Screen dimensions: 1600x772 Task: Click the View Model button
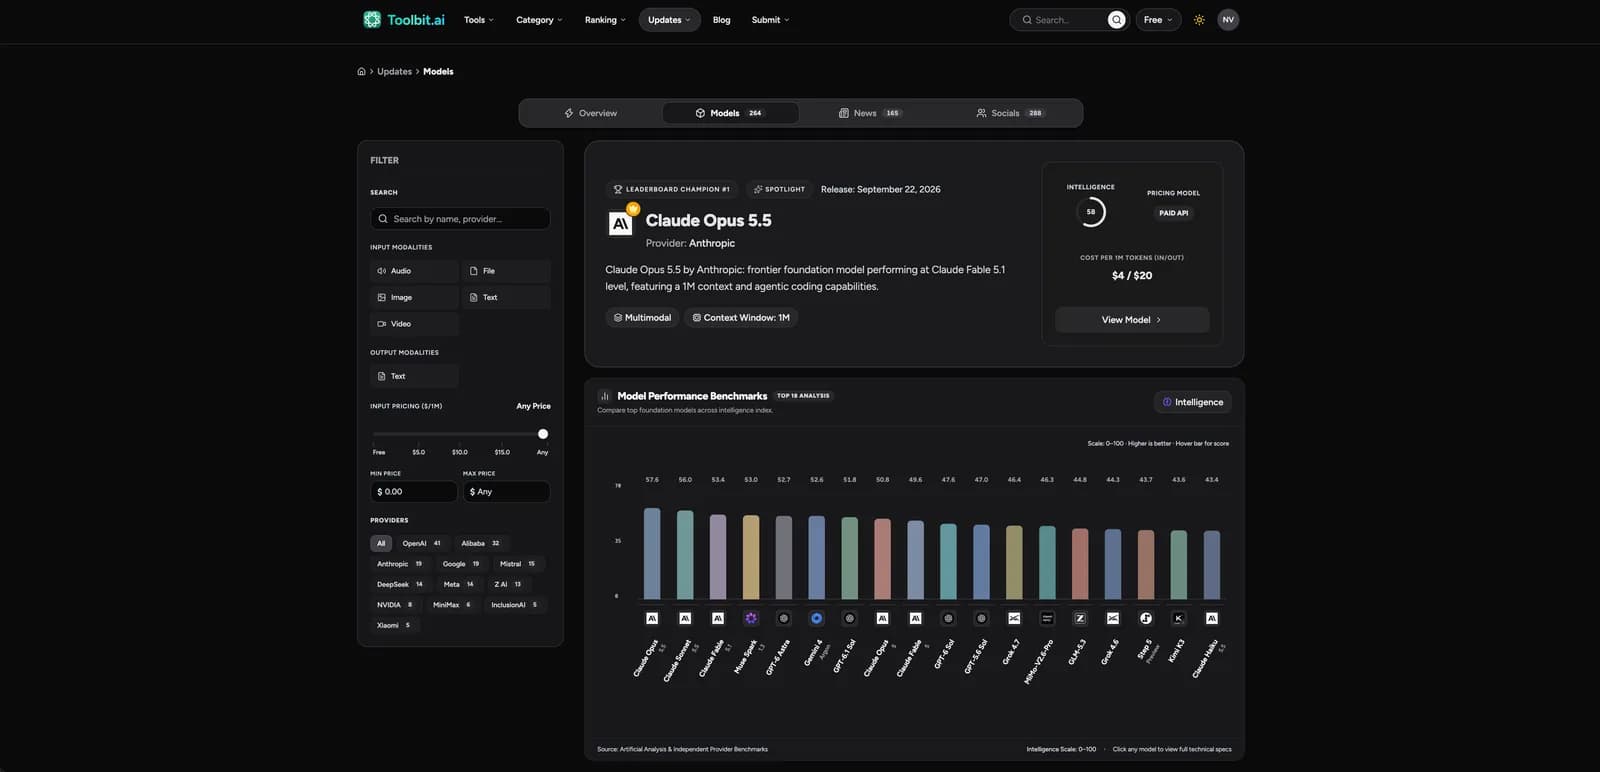[1132, 320]
